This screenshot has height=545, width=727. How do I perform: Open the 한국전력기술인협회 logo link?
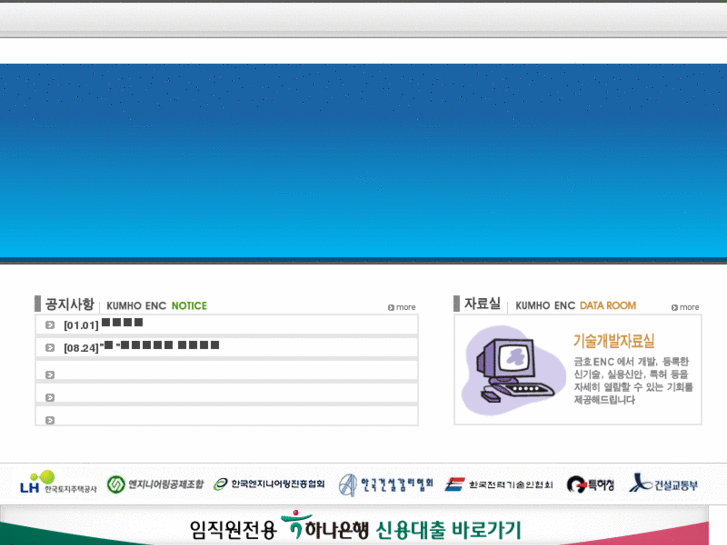tap(499, 484)
